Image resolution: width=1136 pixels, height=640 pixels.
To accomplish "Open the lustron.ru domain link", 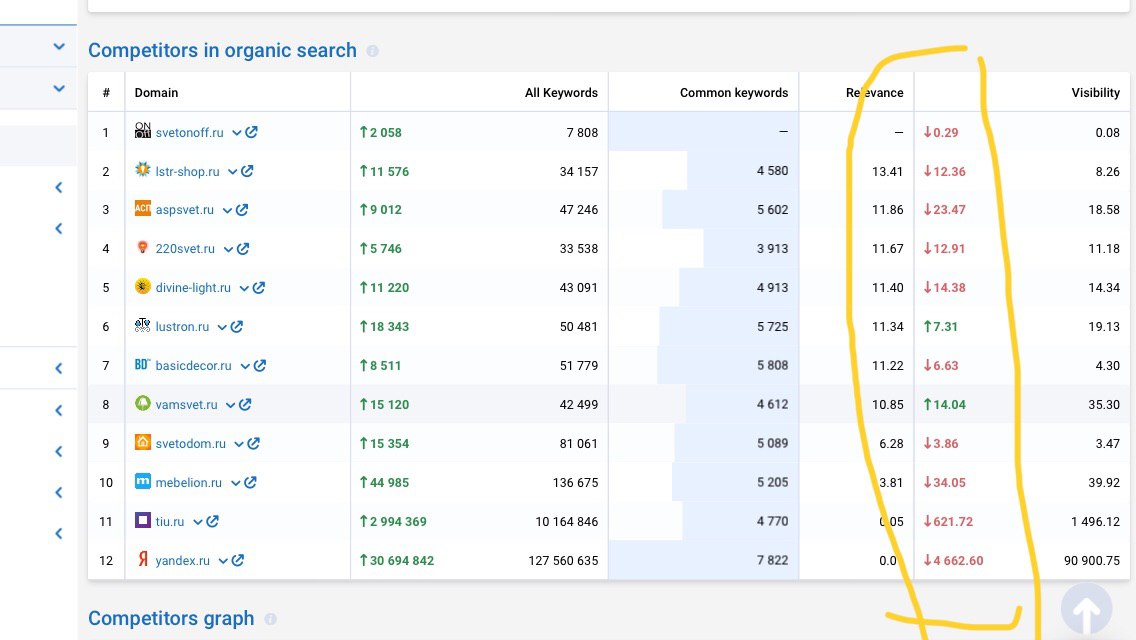I will point(182,327).
